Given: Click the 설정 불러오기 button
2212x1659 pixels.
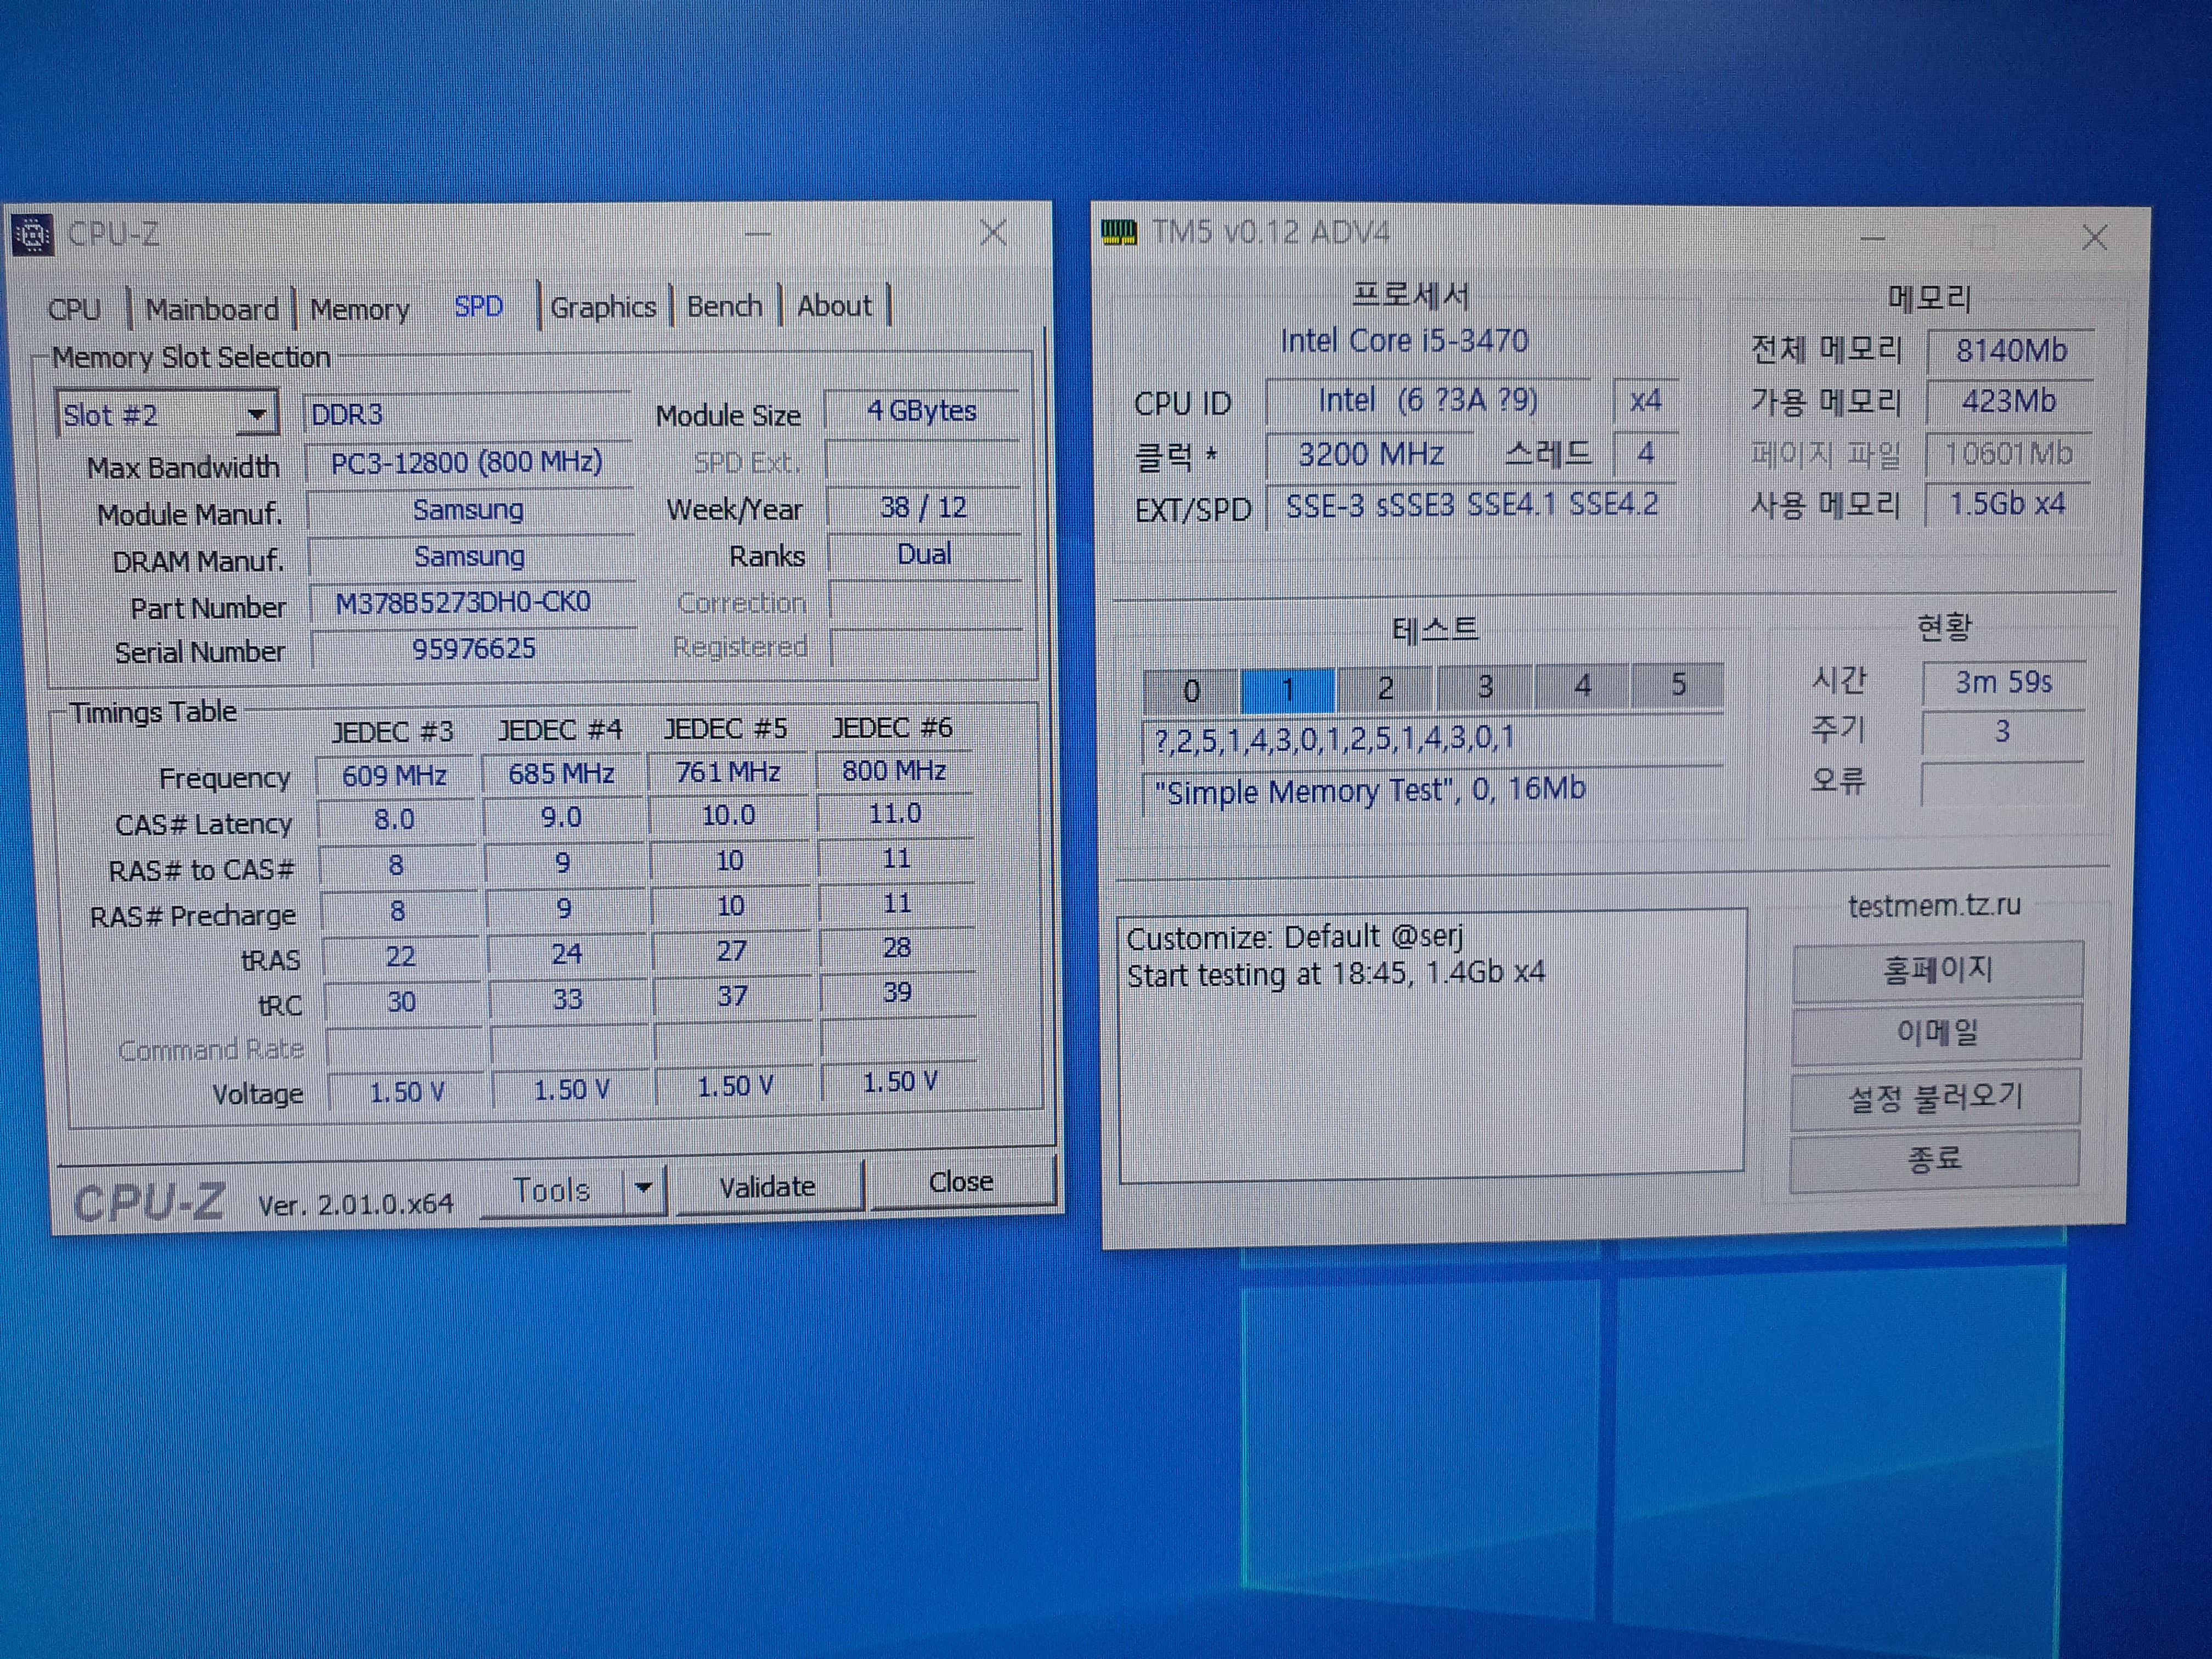Looking at the screenshot, I should pos(1936,1098).
